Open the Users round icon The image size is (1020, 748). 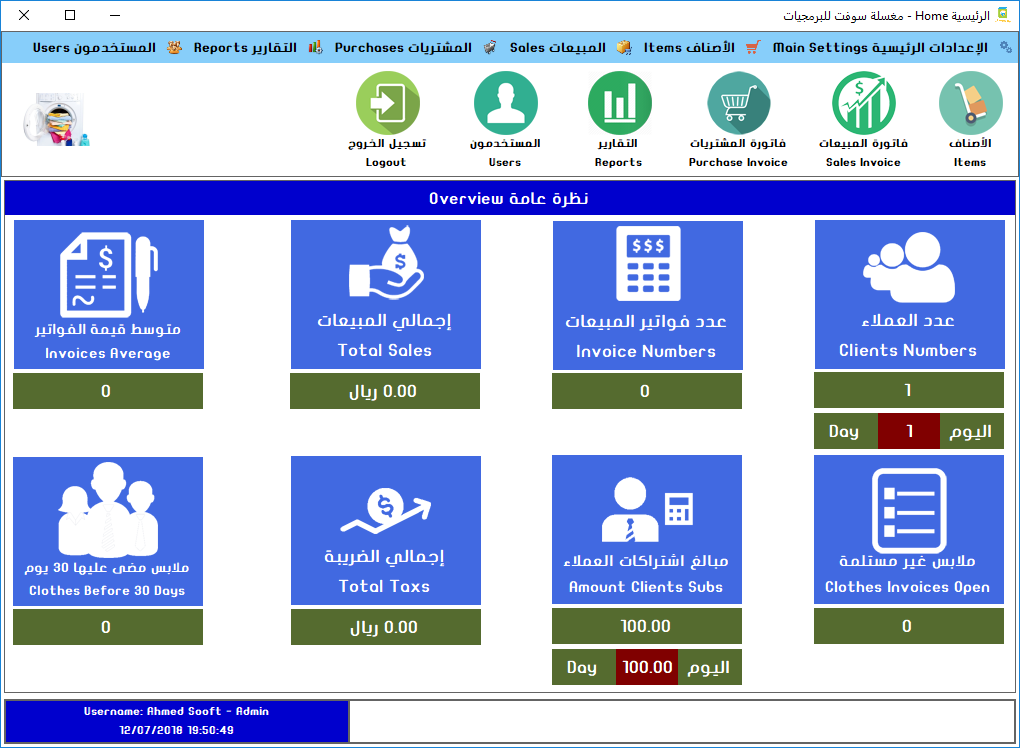505,105
